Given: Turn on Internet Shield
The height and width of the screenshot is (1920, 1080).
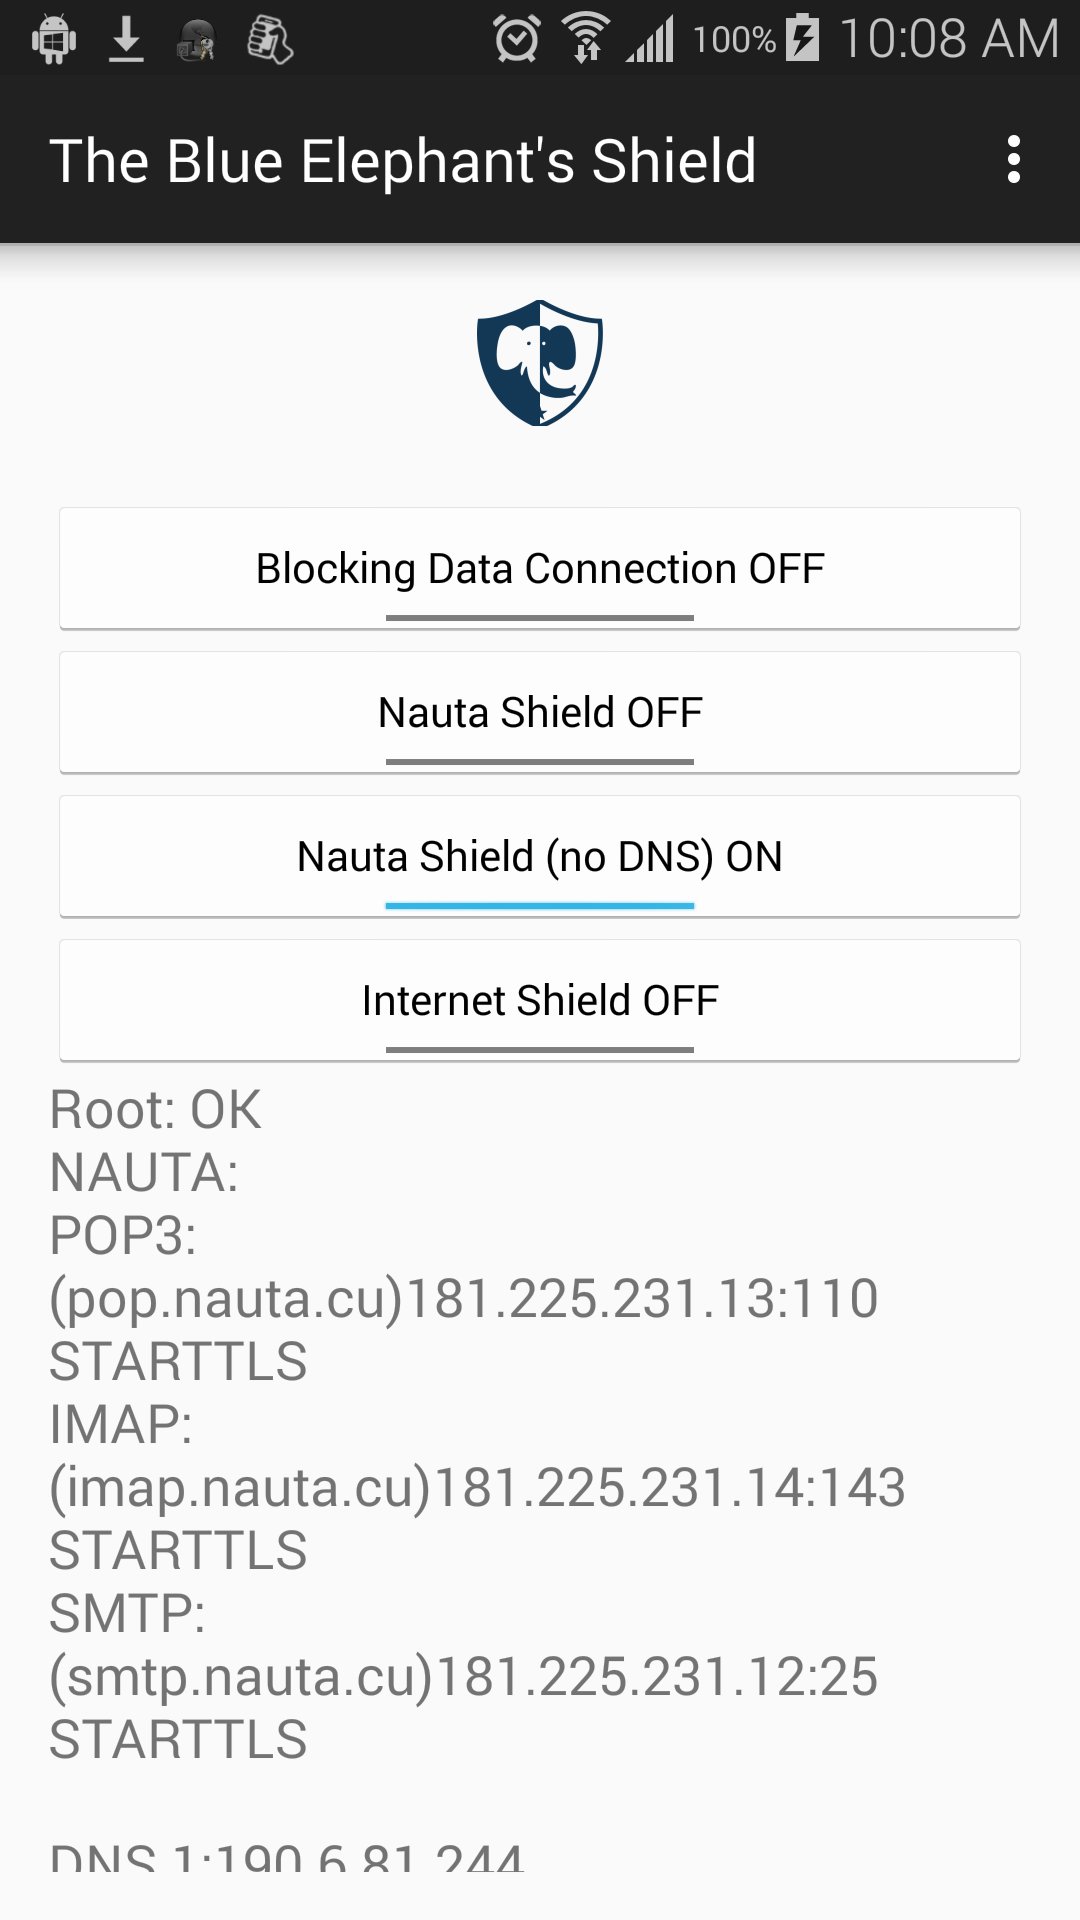Looking at the screenshot, I should click(x=540, y=1001).
